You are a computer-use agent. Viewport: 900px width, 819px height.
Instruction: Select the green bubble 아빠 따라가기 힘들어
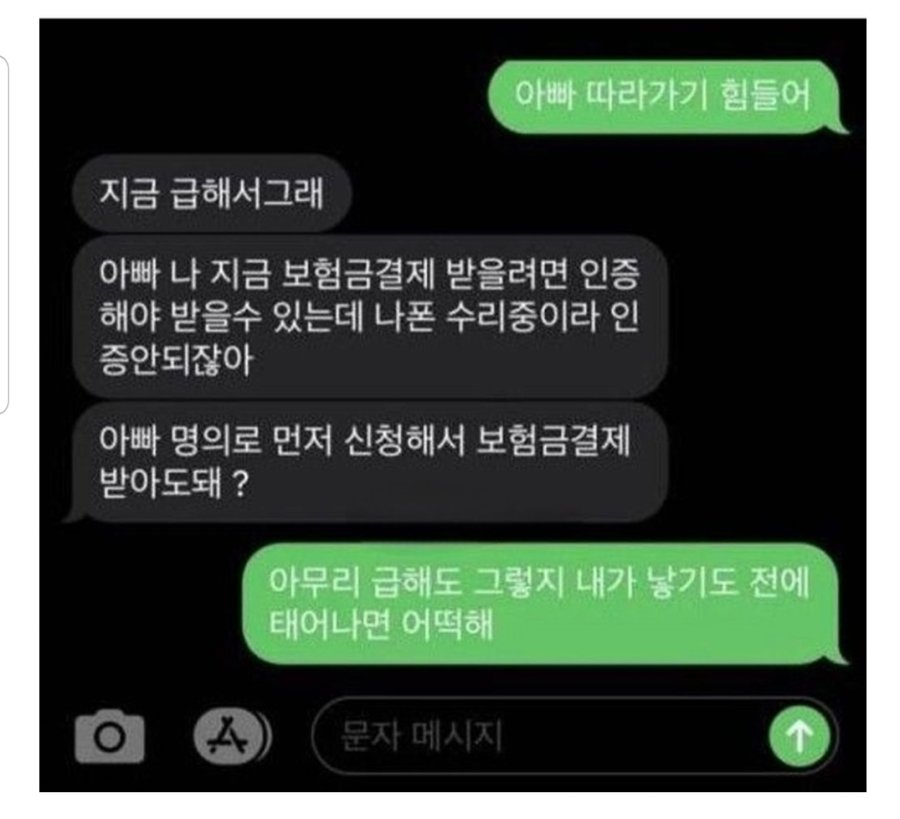tap(667, 97)
